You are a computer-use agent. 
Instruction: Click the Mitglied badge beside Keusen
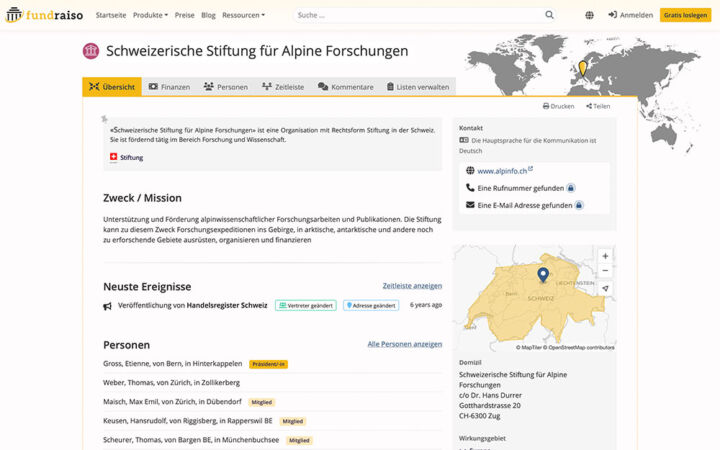(292, 421)
